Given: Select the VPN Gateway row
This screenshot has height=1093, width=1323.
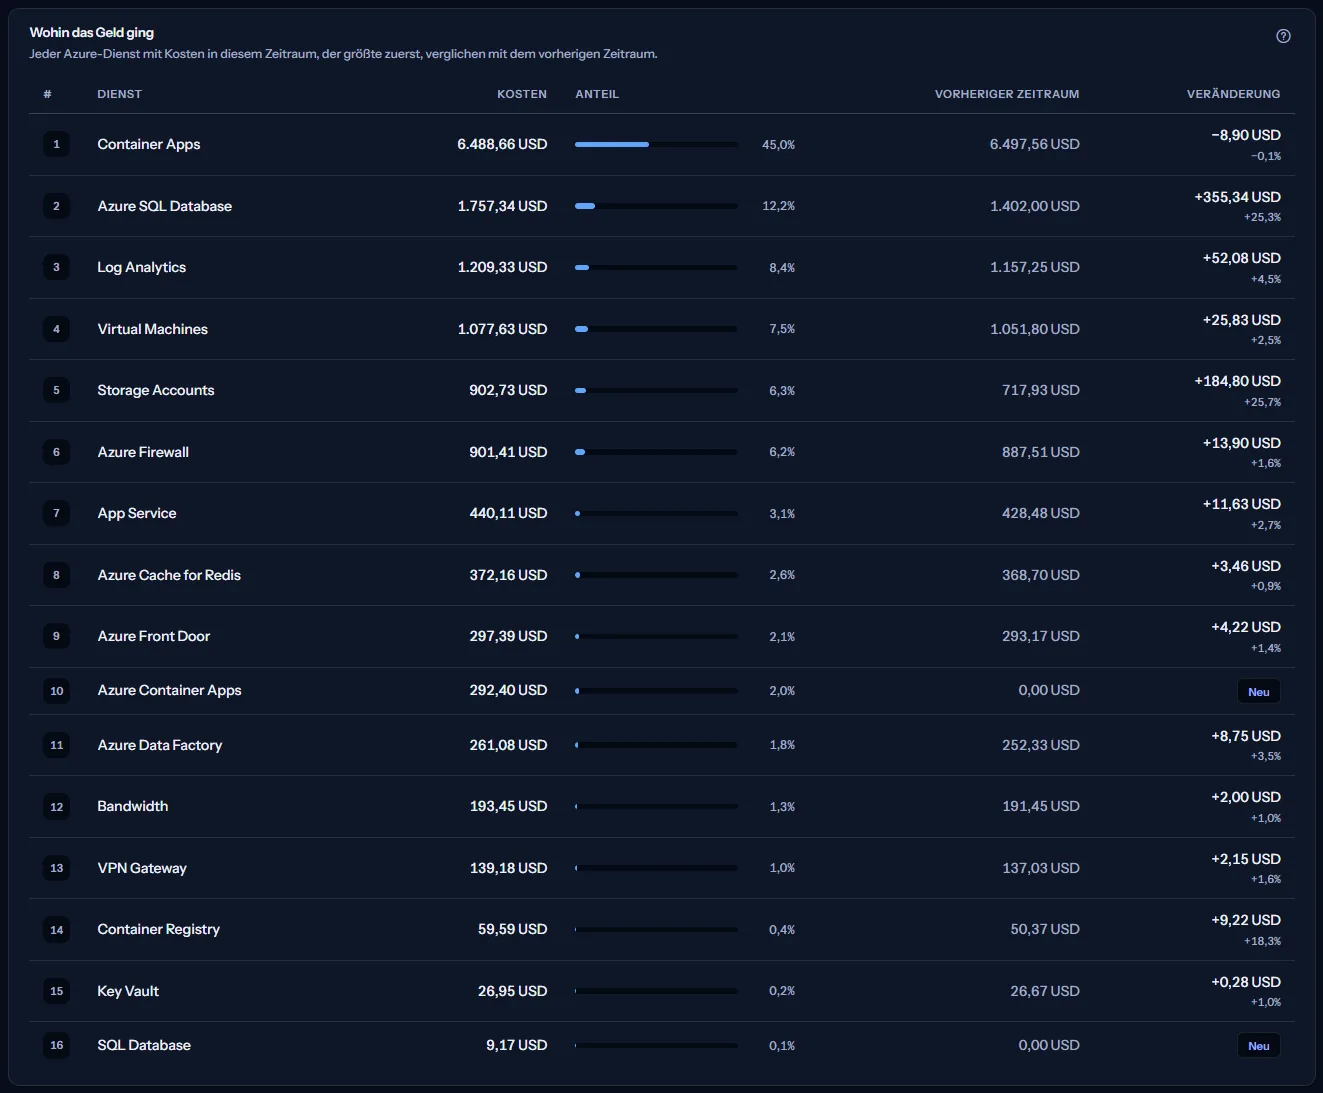Looking at the screenshot, I should (662, 868).
